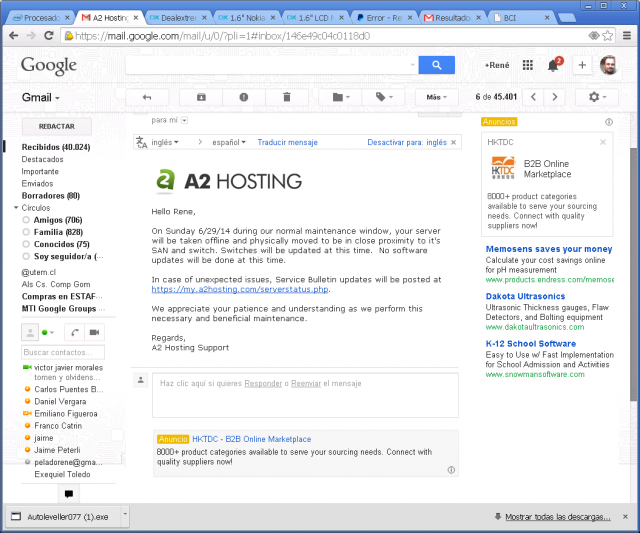Switch to the 1.6" Nokia tab

point(247,18)
